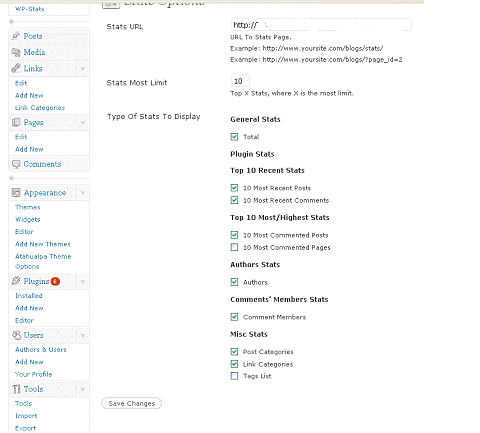Open the Users menu label
This screenshot has width=480, height=433.
(33, 335)
